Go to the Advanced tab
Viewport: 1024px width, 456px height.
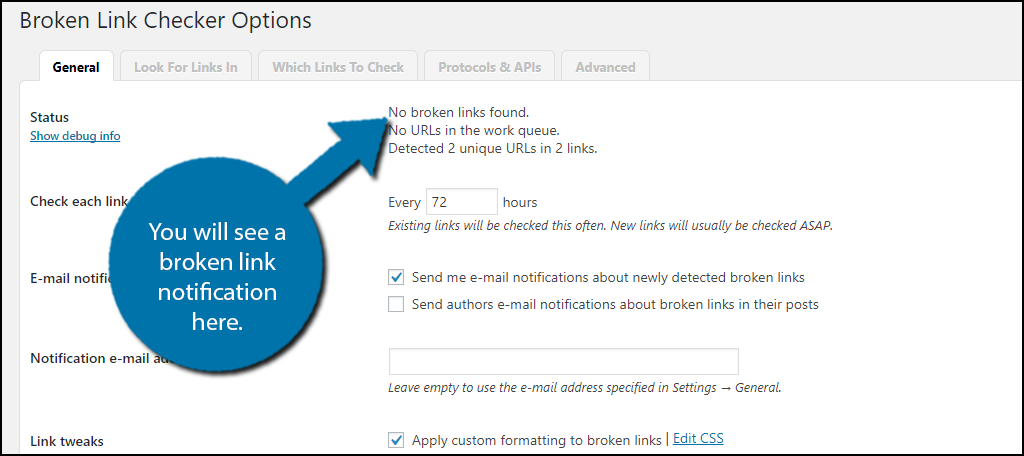tap(605, 67)
